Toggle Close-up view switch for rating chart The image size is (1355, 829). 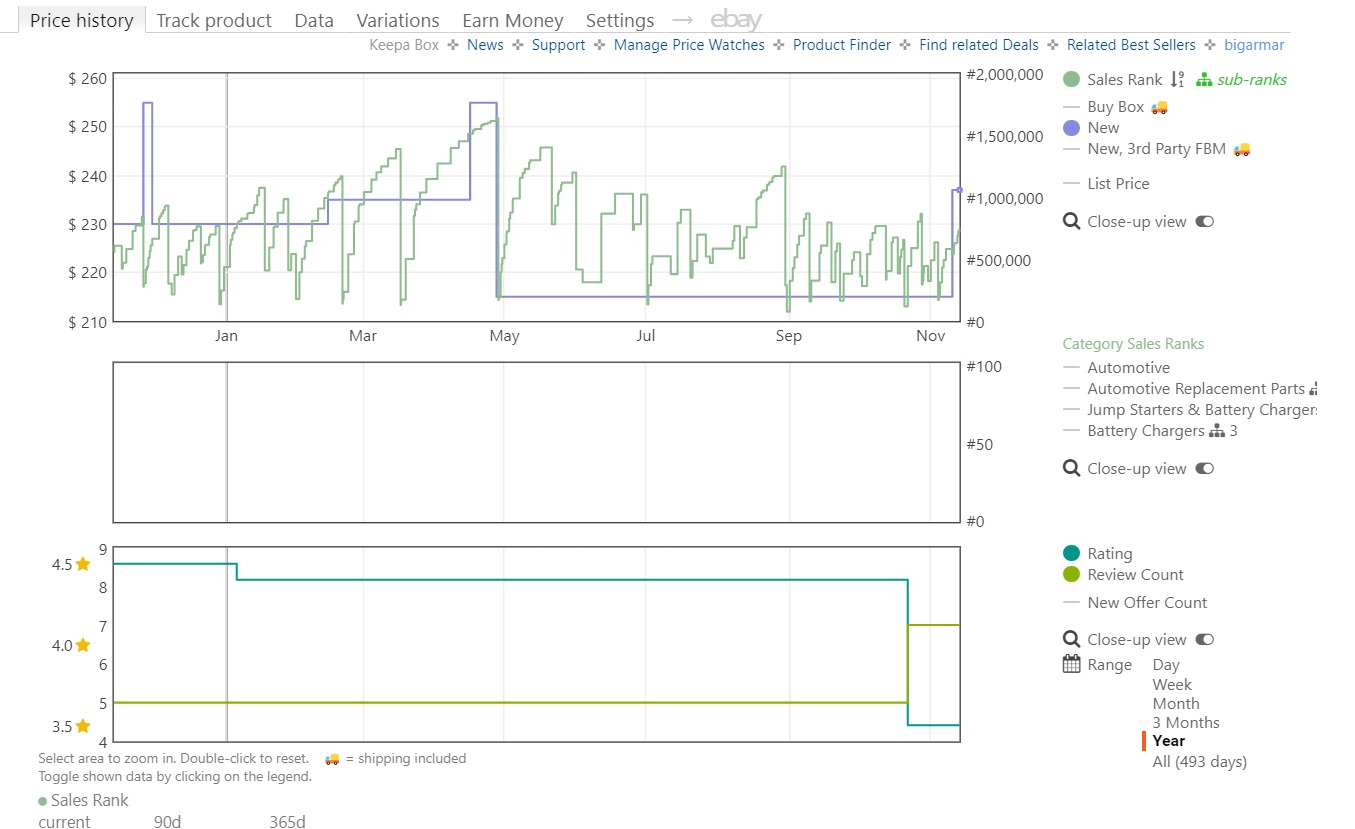point(1205,640)
